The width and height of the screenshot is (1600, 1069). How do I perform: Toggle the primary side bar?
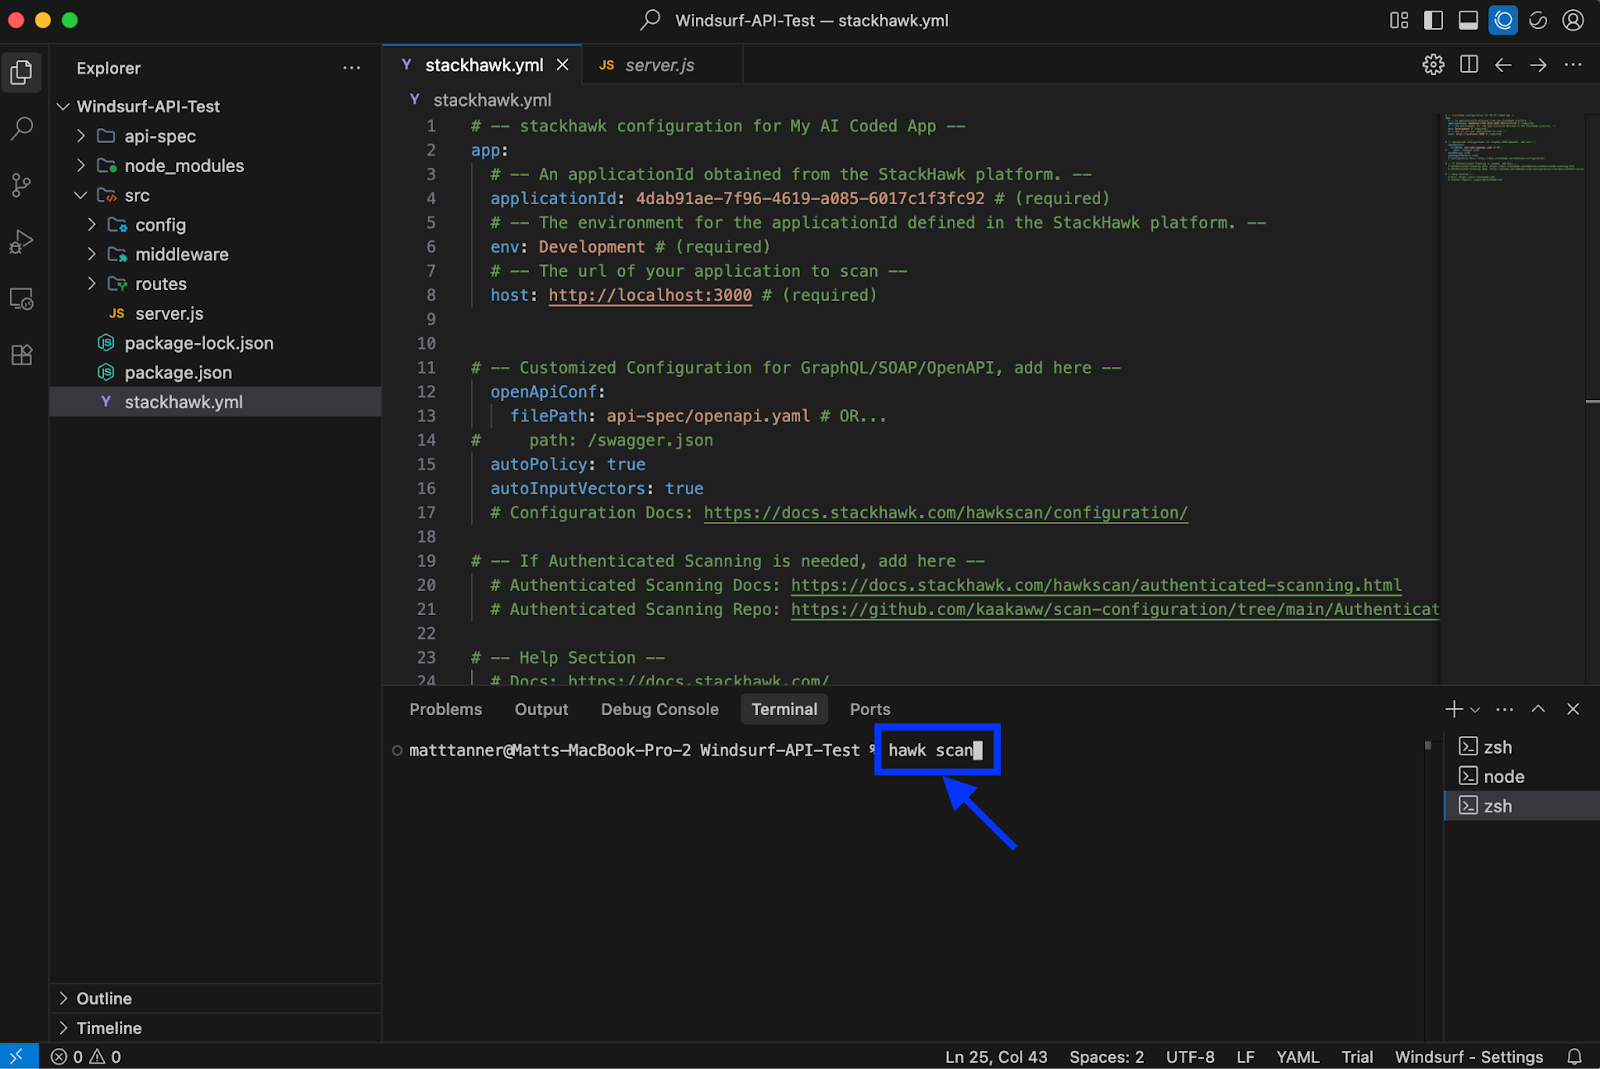[1433, 20]
